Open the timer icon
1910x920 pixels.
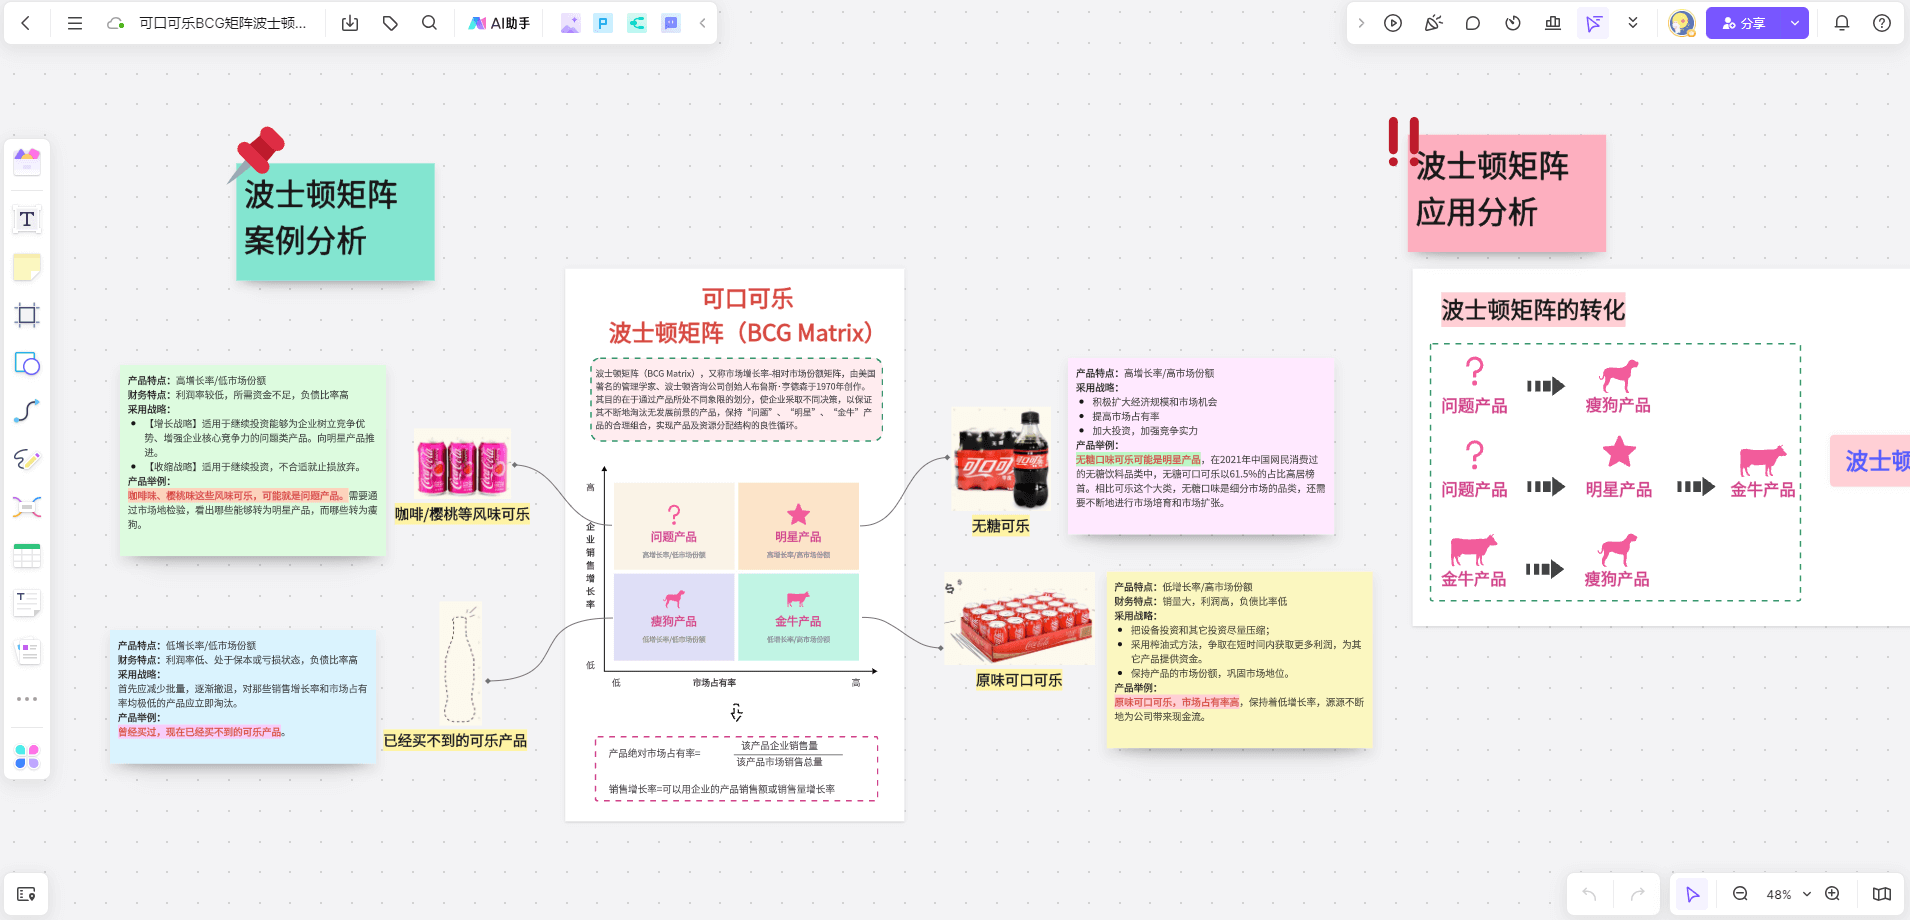click(x=1513, y=23)
